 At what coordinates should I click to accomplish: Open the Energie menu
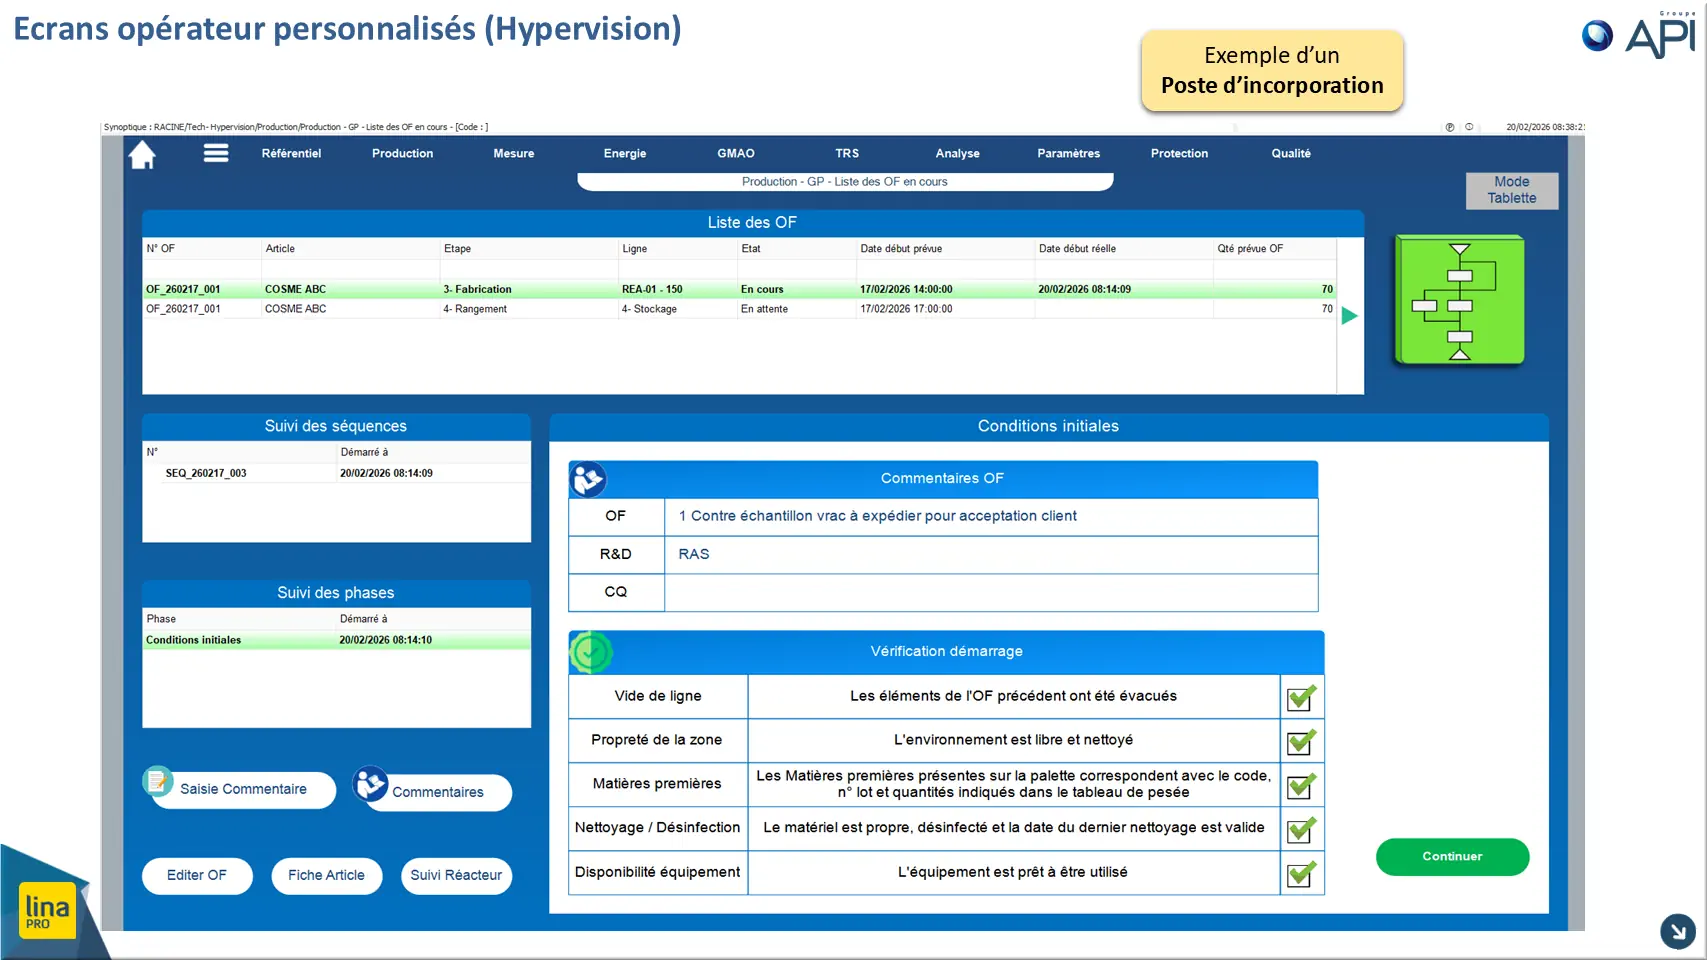click(625, 153)
